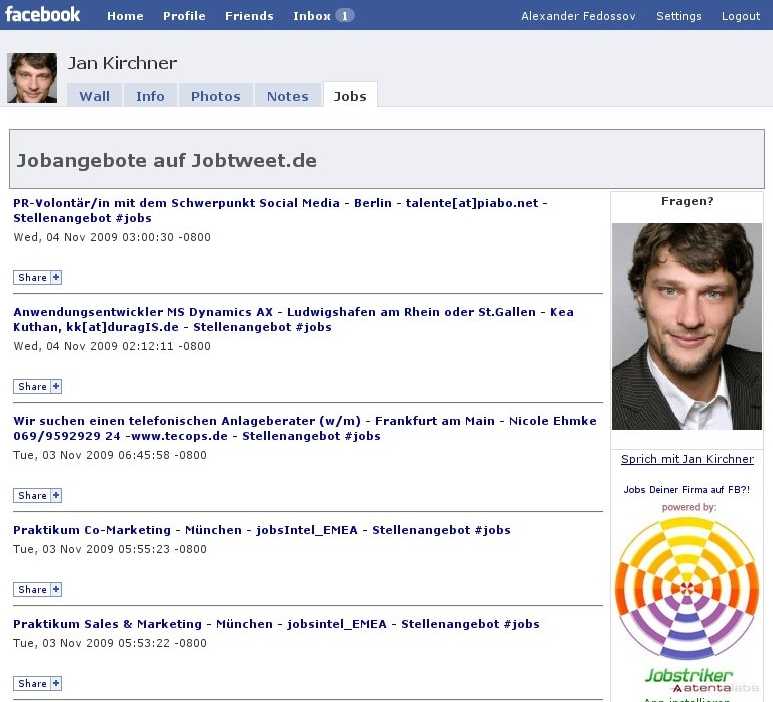
Task: Open the Praktikum Sales & Marketing München job
Action: pyautogui.click(x=276, y=624)
